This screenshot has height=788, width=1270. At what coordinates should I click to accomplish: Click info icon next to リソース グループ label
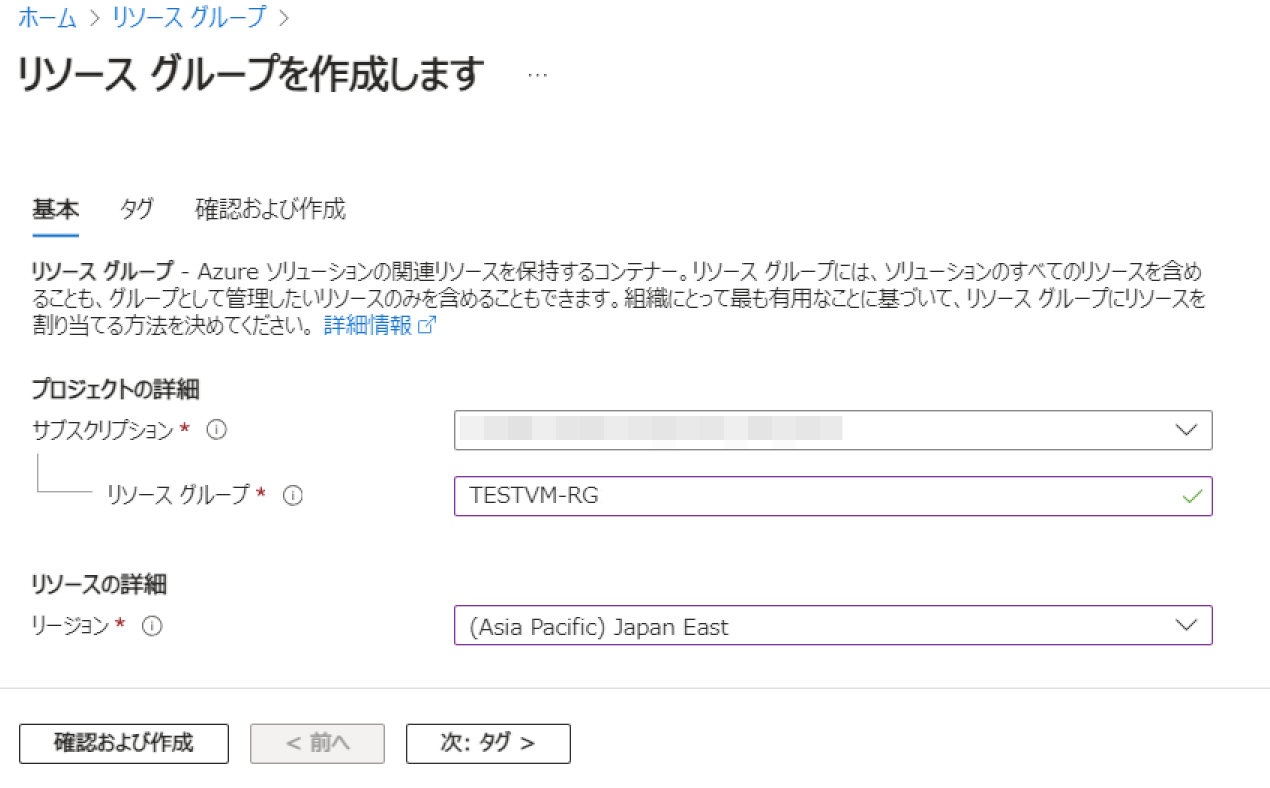(292, 495)
